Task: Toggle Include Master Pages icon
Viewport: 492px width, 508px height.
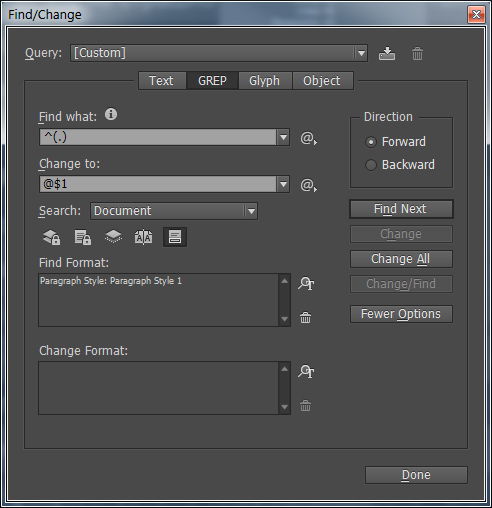Action: tap(143, 237)
